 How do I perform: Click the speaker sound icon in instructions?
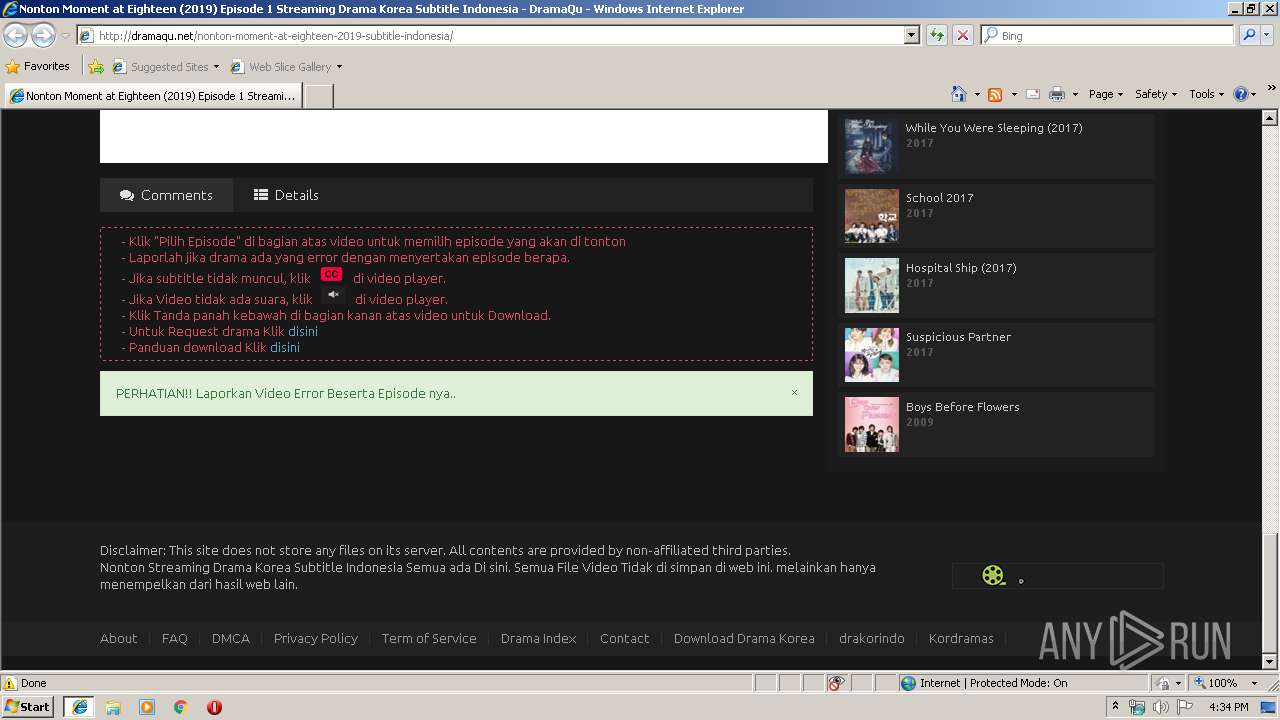[333, 294]
